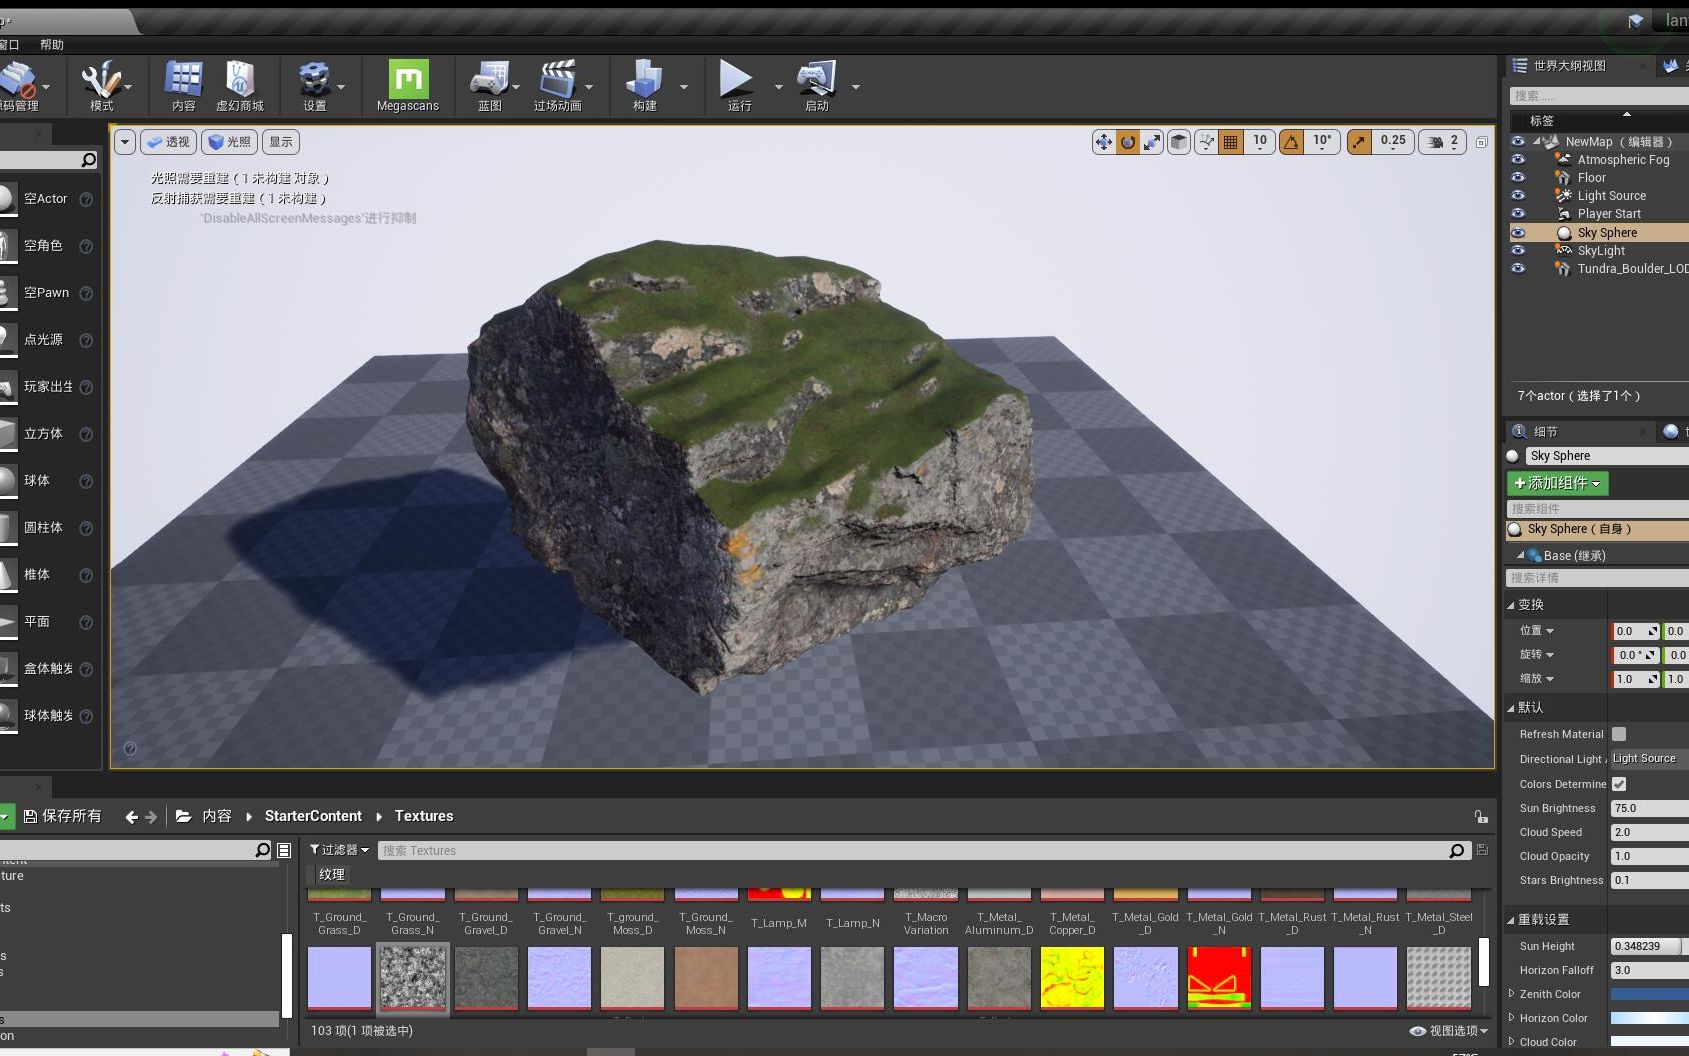
Task: Click the 启动 (Launch) toolbar icon
Action: point(817,85)
